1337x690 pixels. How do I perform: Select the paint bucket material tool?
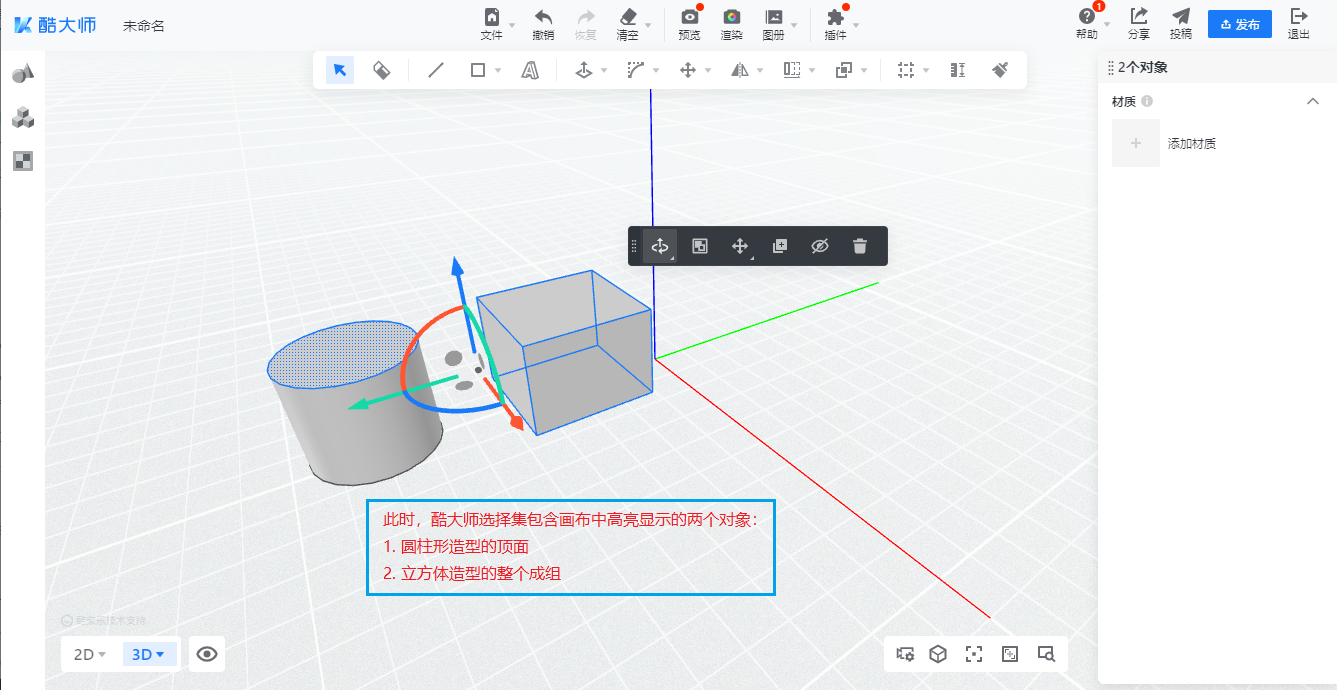[381, 70]
